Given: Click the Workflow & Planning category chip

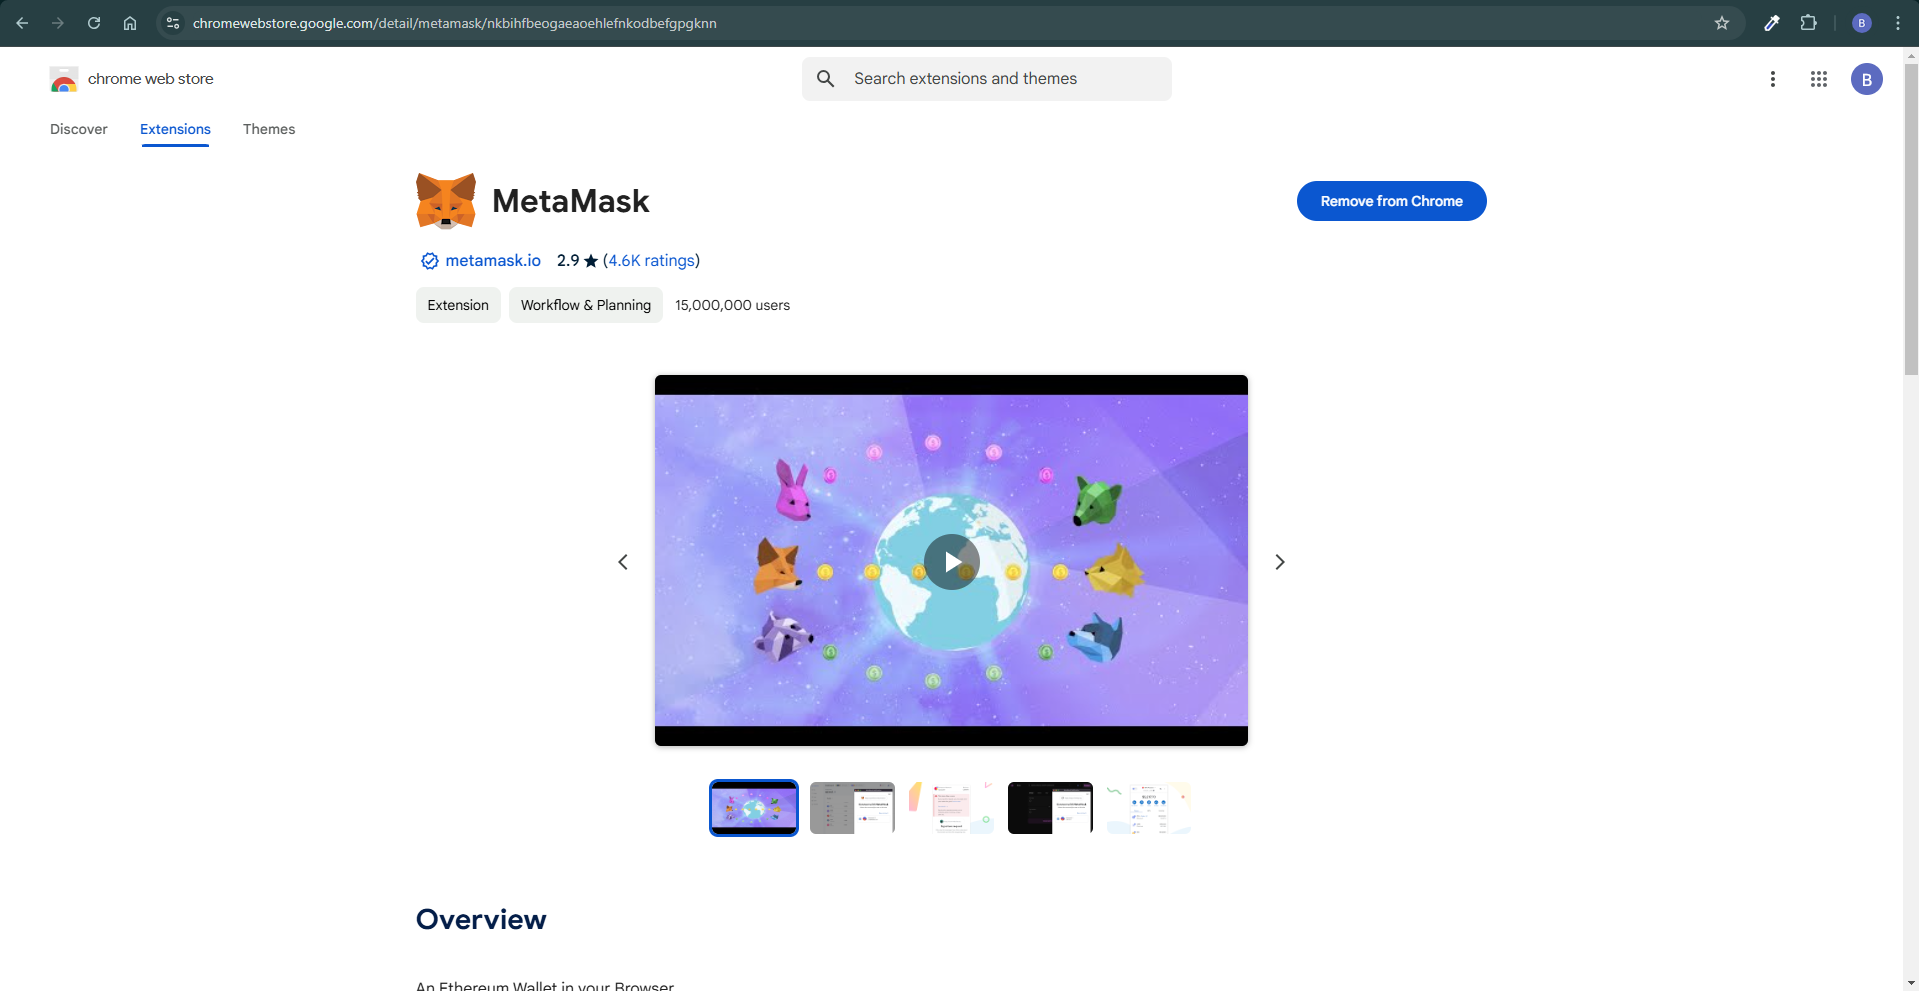Looking at the screenshot, I should click(585, 305).
